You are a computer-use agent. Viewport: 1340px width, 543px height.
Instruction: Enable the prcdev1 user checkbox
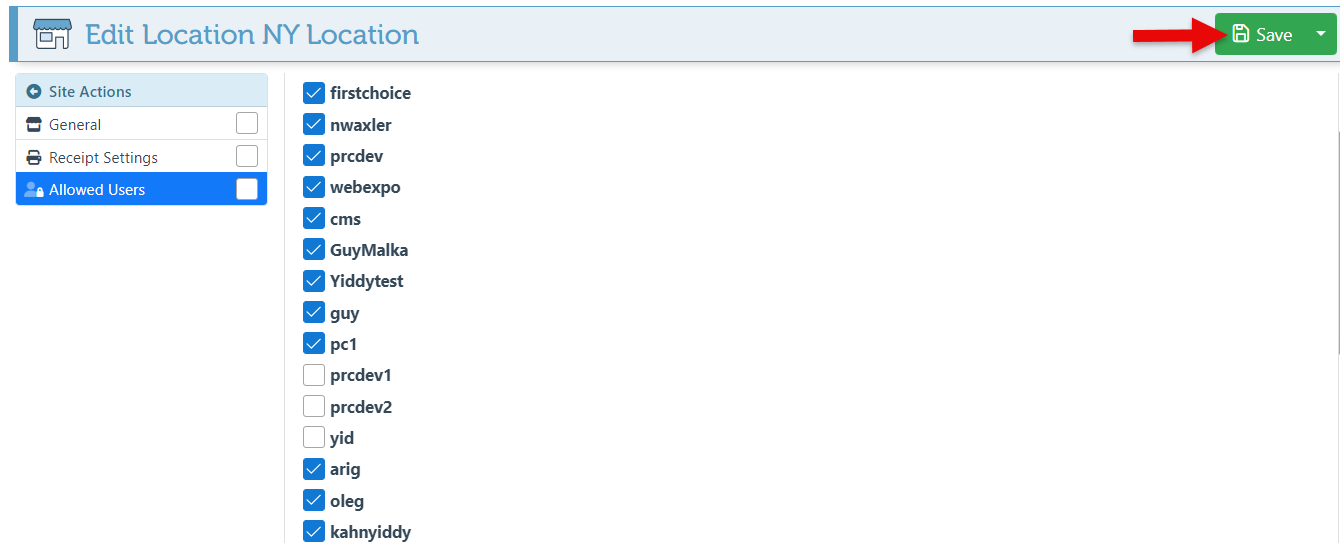click(x=314, y=376)
